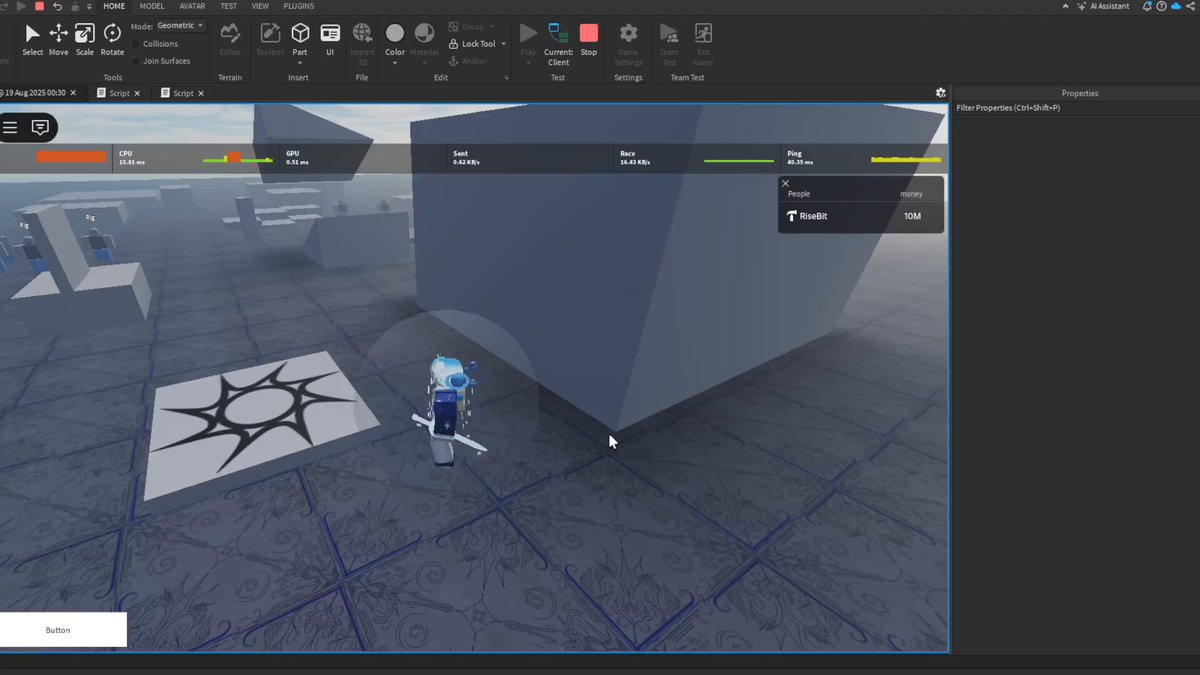Switch to the MODEL ribbon tab

point(152,6)
